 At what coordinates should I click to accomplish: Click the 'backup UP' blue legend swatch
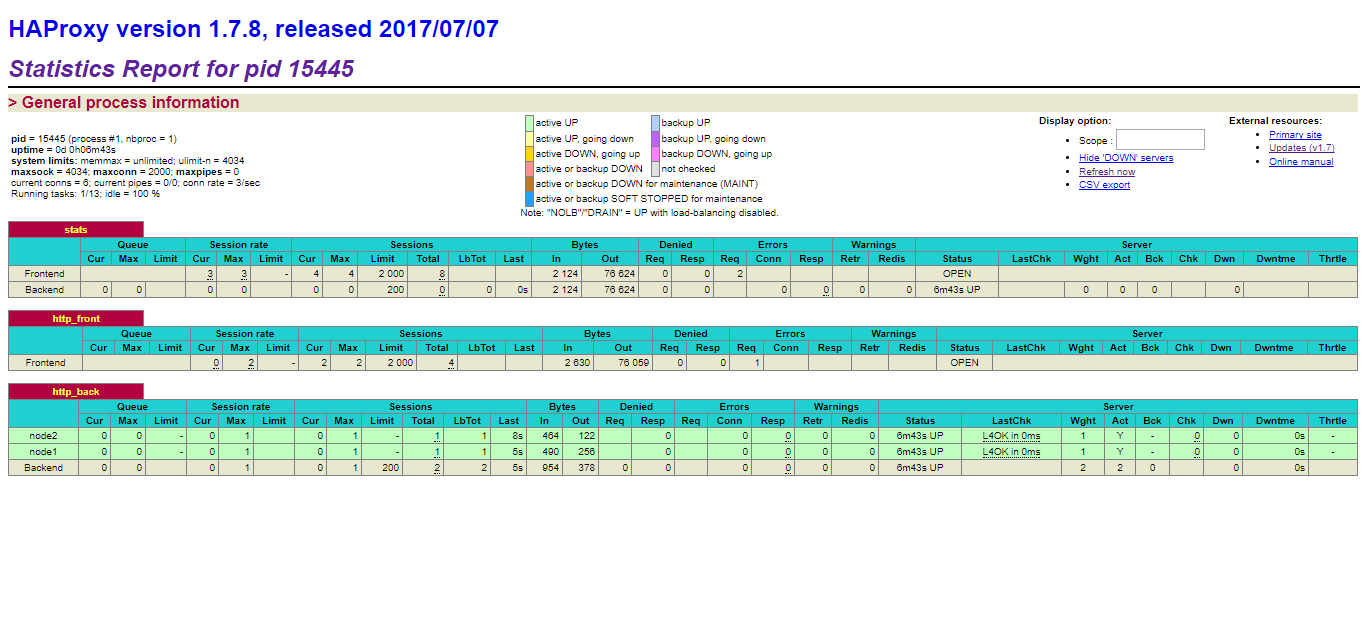655,123
